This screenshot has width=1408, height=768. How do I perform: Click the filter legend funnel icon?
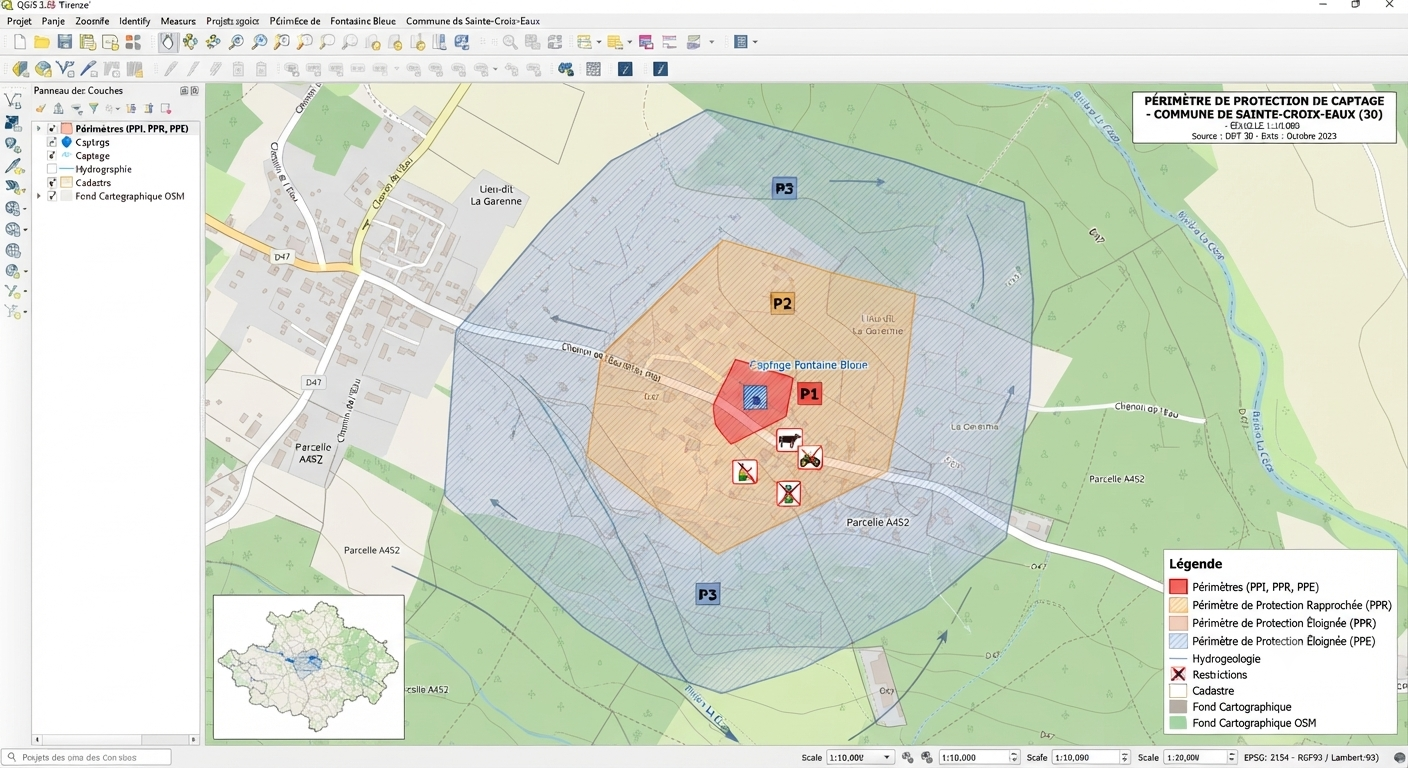coord(93,108)
